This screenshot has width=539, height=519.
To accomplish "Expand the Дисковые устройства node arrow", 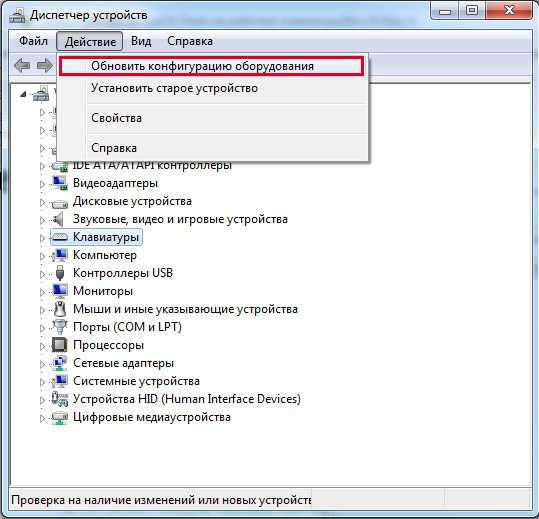I will coord(42,202).
